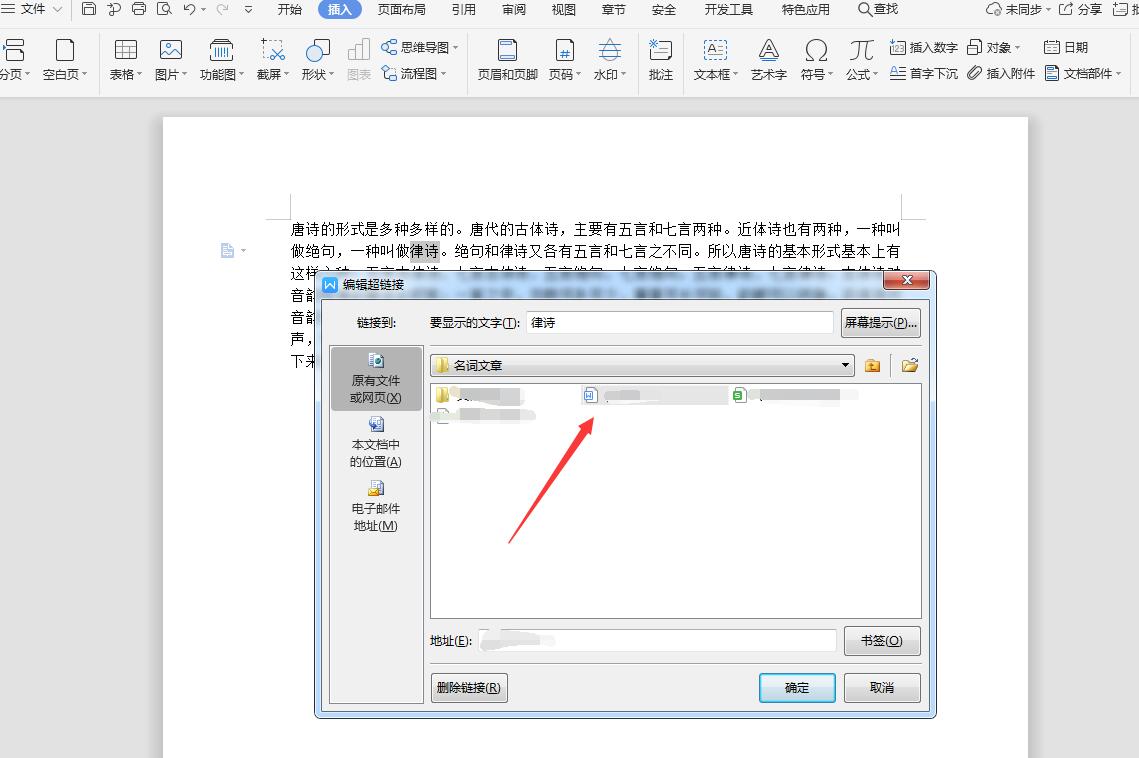
Task: Open the unsynced (未同步) dropdown
Action: pyautogui.click(x=1018, y=9)
